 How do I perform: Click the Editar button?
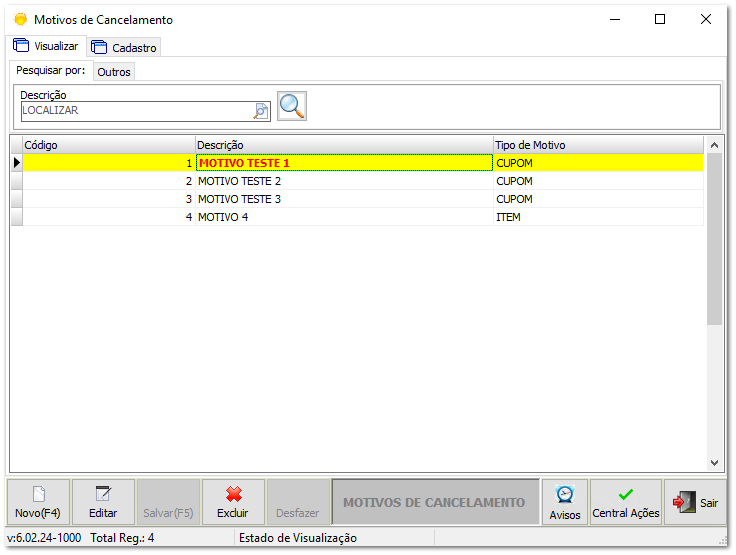(x=103, y=502)
